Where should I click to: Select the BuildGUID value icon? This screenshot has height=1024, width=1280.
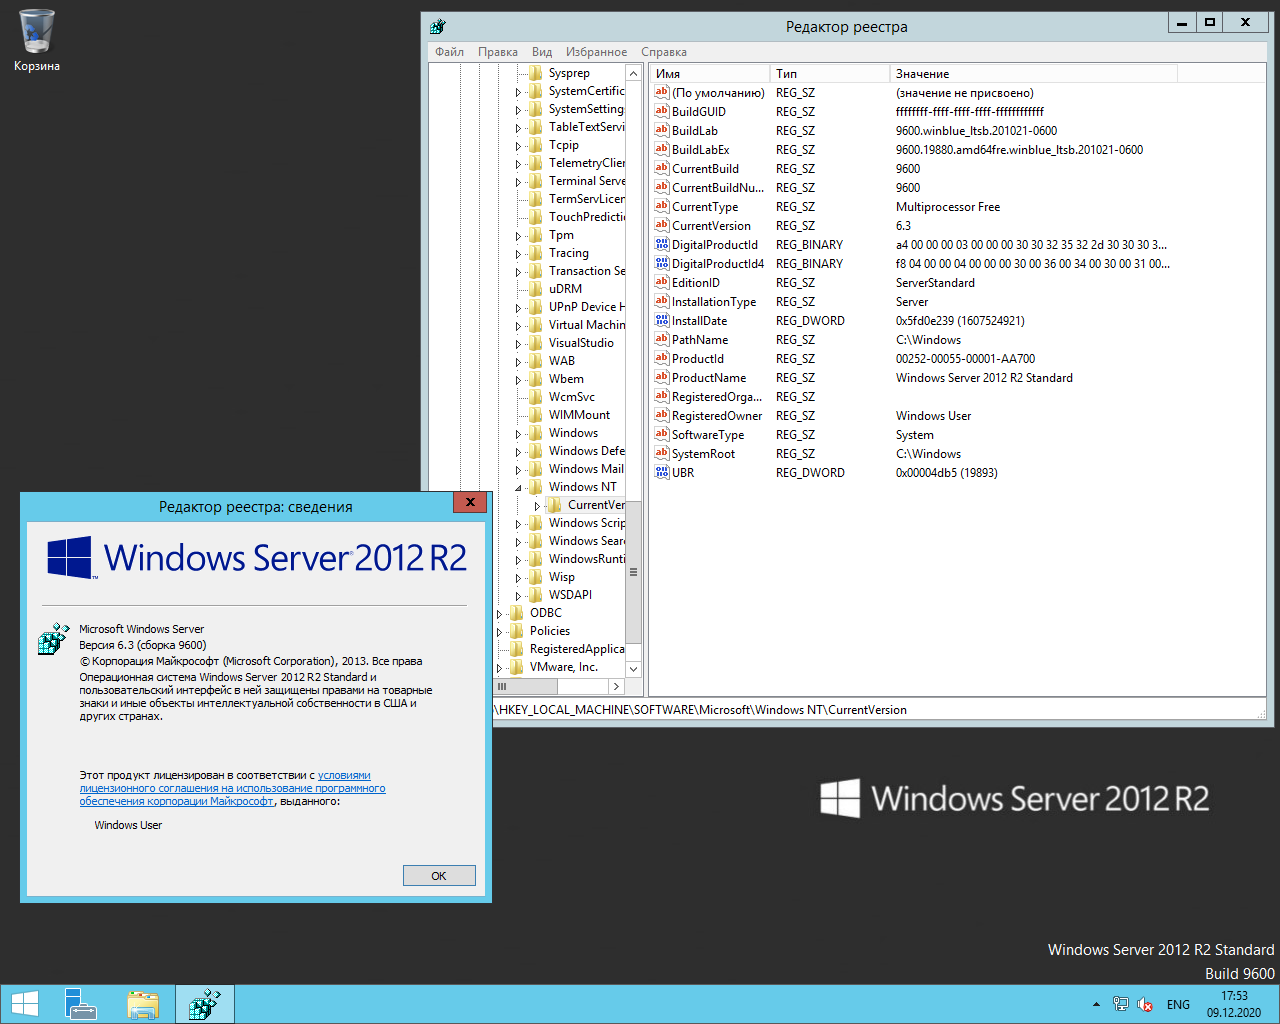pyautogui.click(x=661, y=111)
